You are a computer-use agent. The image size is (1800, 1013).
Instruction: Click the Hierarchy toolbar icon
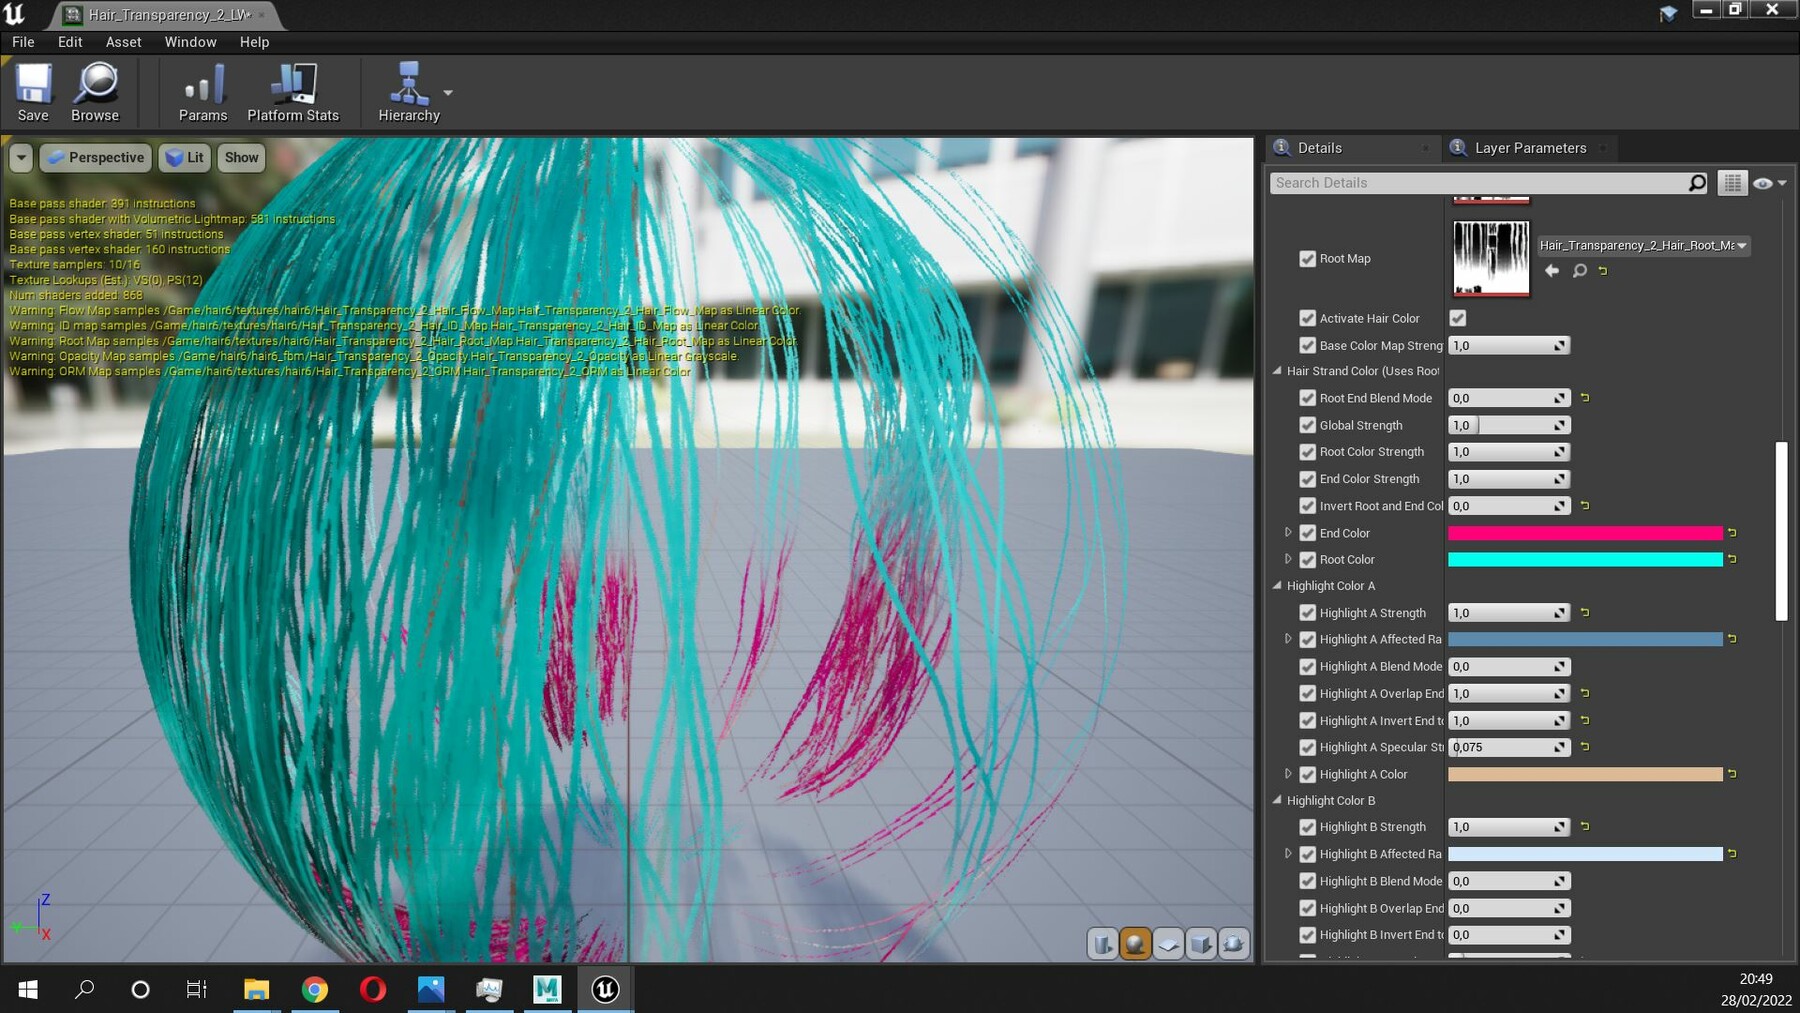[x=408, y=91]
